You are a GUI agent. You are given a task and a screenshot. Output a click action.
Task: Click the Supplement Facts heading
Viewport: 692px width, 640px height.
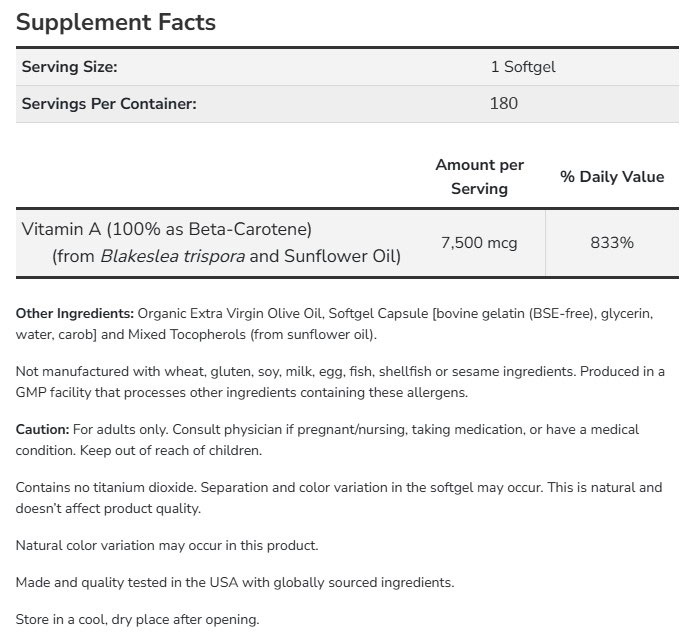coord(116,21)
